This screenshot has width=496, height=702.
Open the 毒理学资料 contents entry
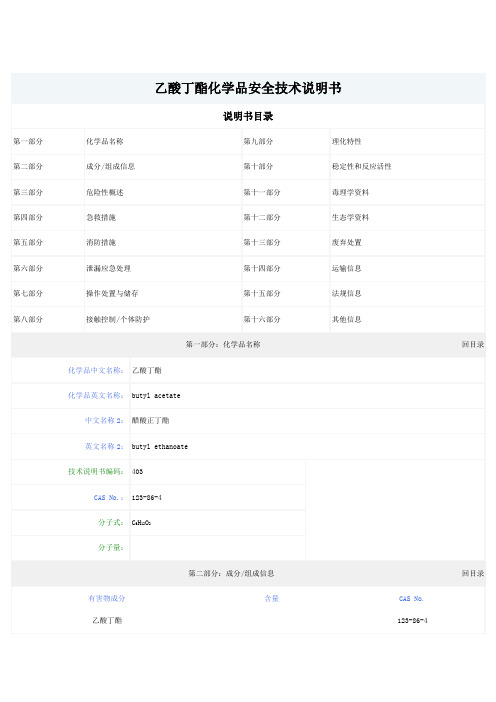coord(351,193)
